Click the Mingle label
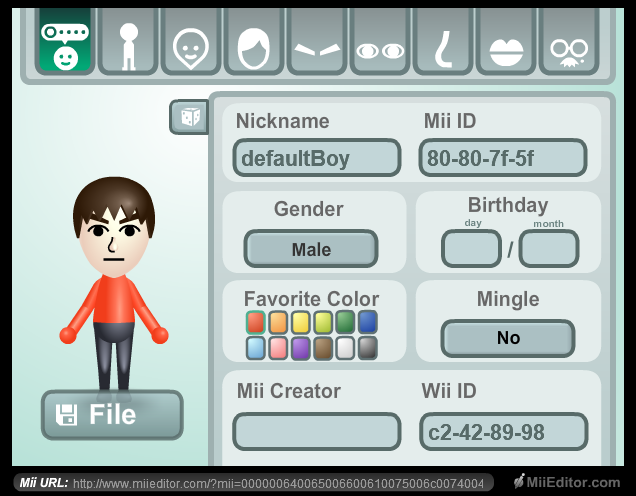 (508, 300)
